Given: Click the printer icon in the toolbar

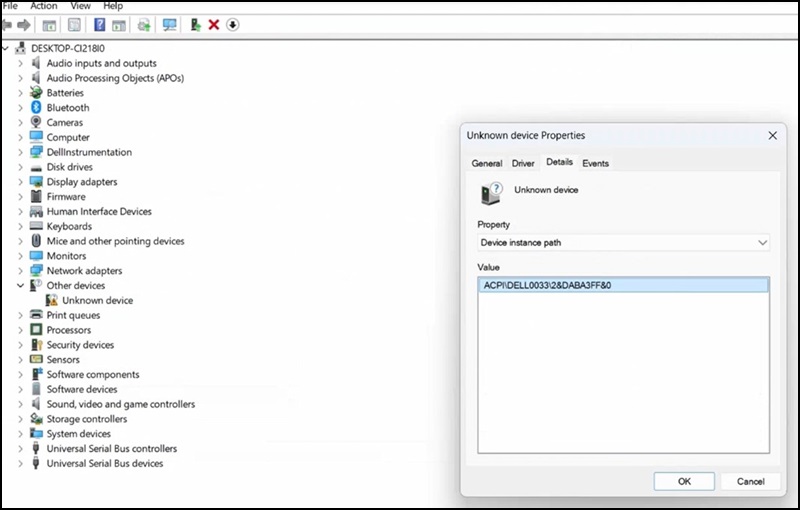Looking at the screenshot, I should (x=144, y=25).
